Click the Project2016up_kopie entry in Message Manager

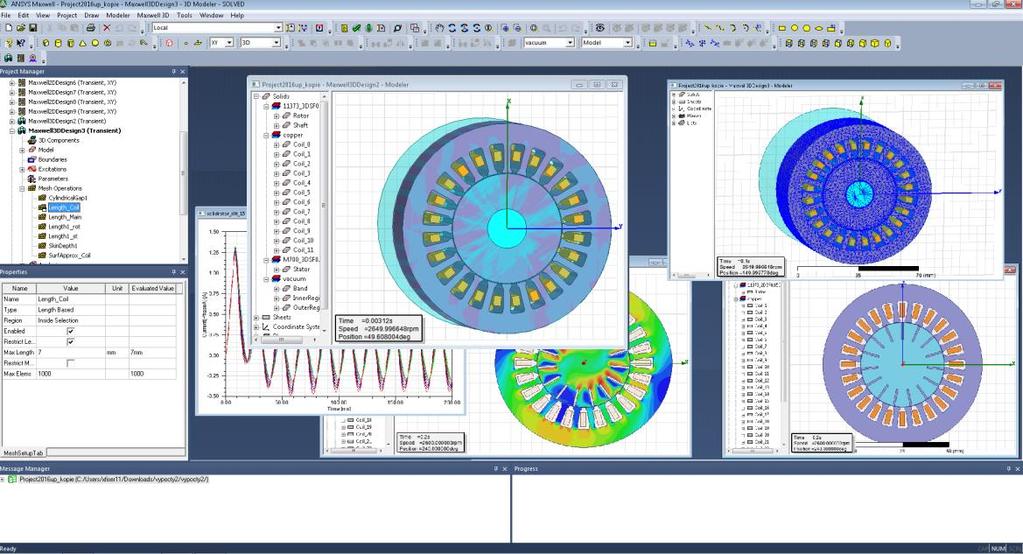point(114,479)
